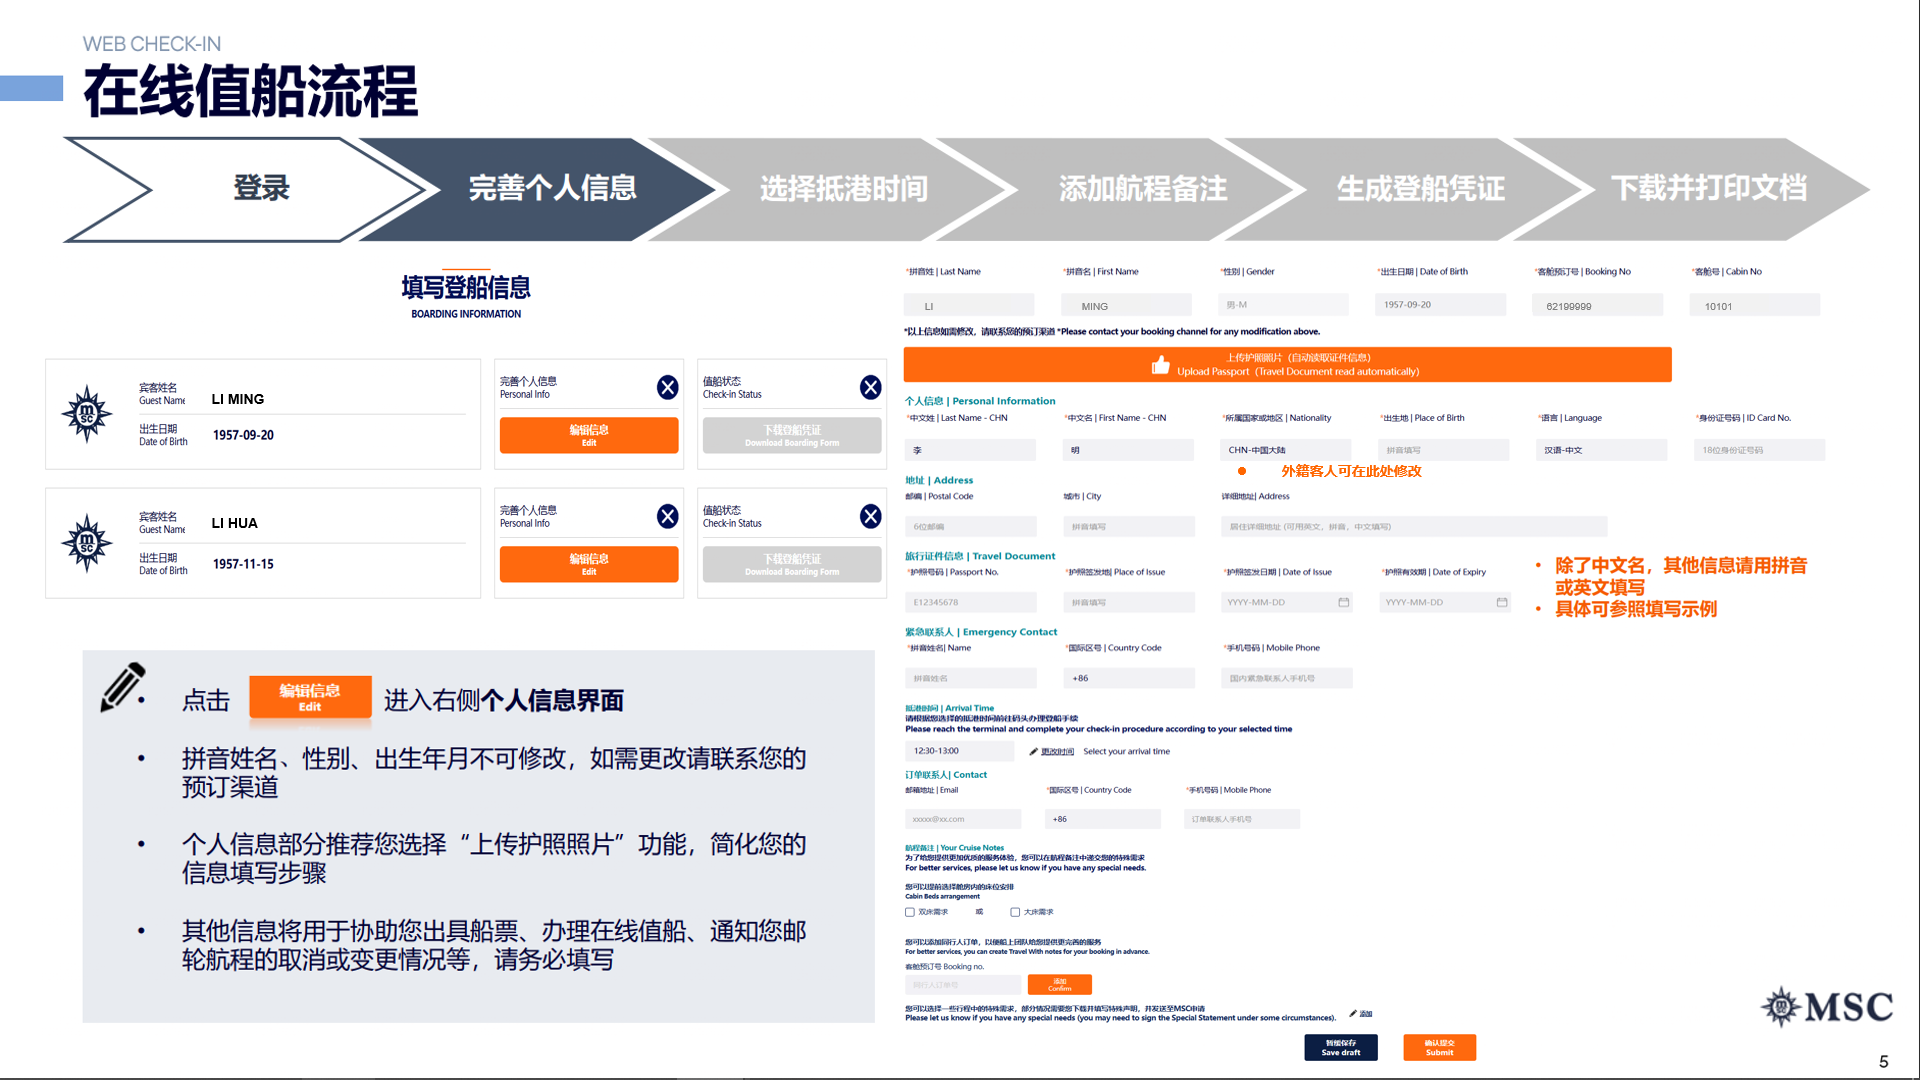Click the orange Submit button
This screenshot has height=1080, width=1920.
pyautogui.click(x=1439, y=1047)
